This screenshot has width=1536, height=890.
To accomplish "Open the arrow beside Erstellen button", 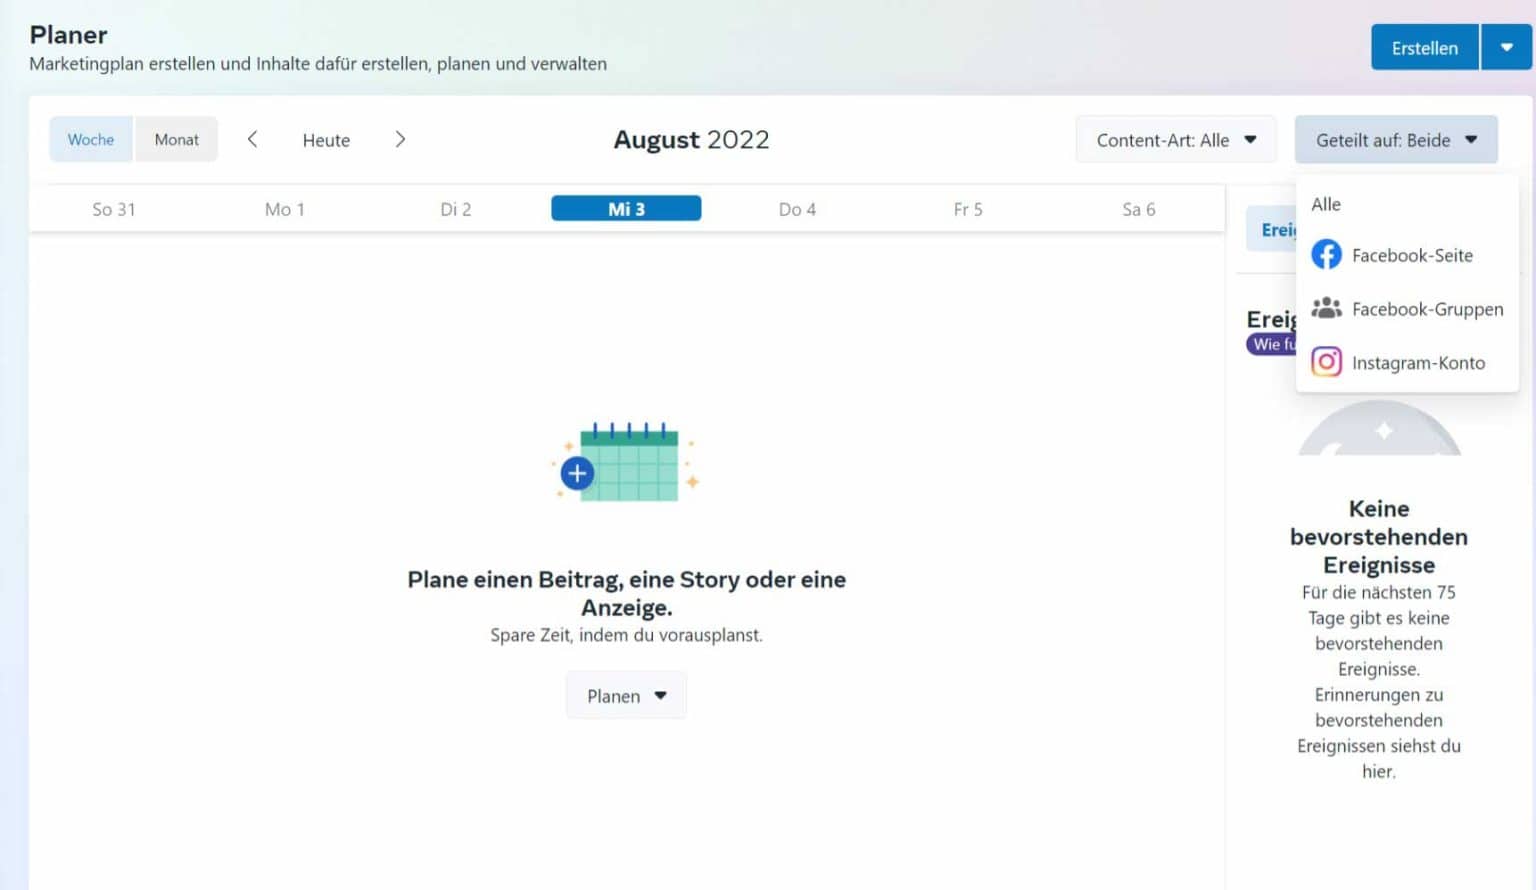I will point(1506,47).
